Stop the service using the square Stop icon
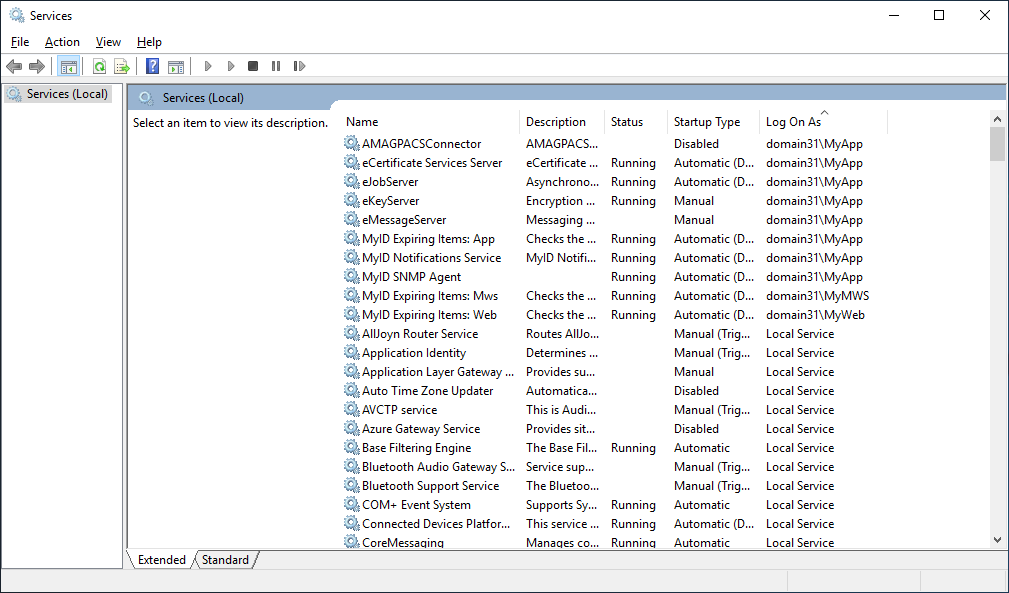Screen dimensions: 1009x593 point(253,66)
